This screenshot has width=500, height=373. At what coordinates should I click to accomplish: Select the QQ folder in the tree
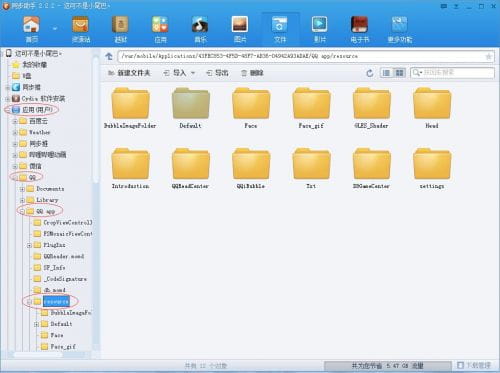tap(28, 178)
